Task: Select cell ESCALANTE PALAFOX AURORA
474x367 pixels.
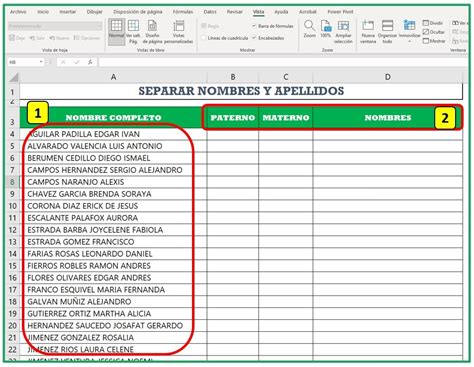Action: 113,218
